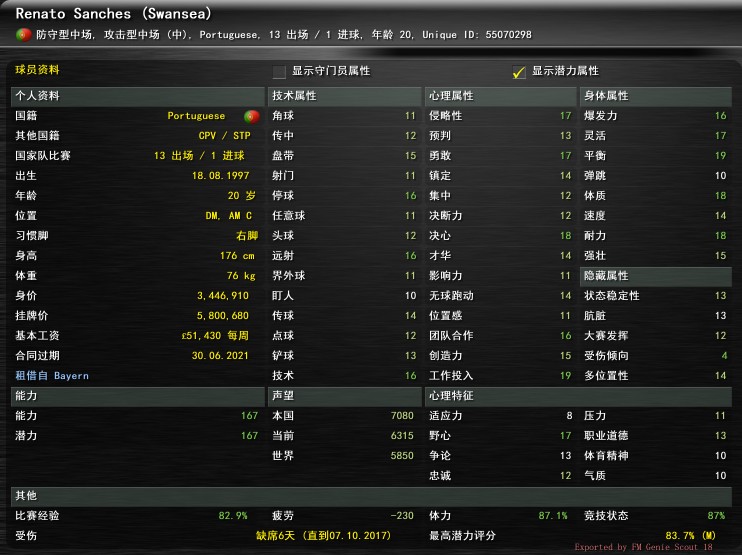This screenshot has width=742, height=555.
Task: Click the 潜力 value 167
Action: [249, 436]
